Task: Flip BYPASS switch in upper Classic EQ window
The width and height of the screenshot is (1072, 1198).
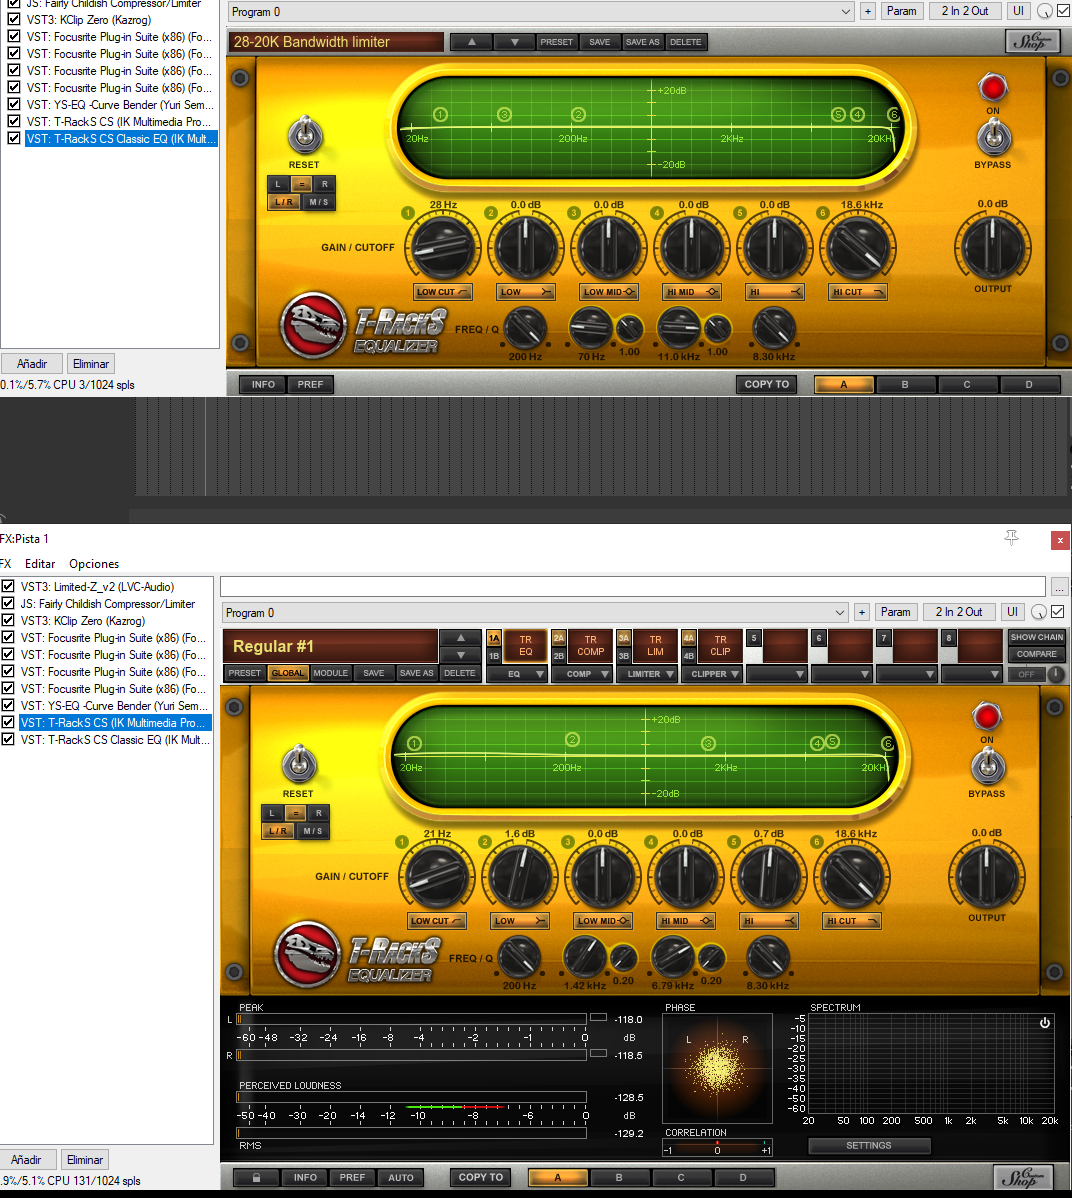Action: (993, 138)
